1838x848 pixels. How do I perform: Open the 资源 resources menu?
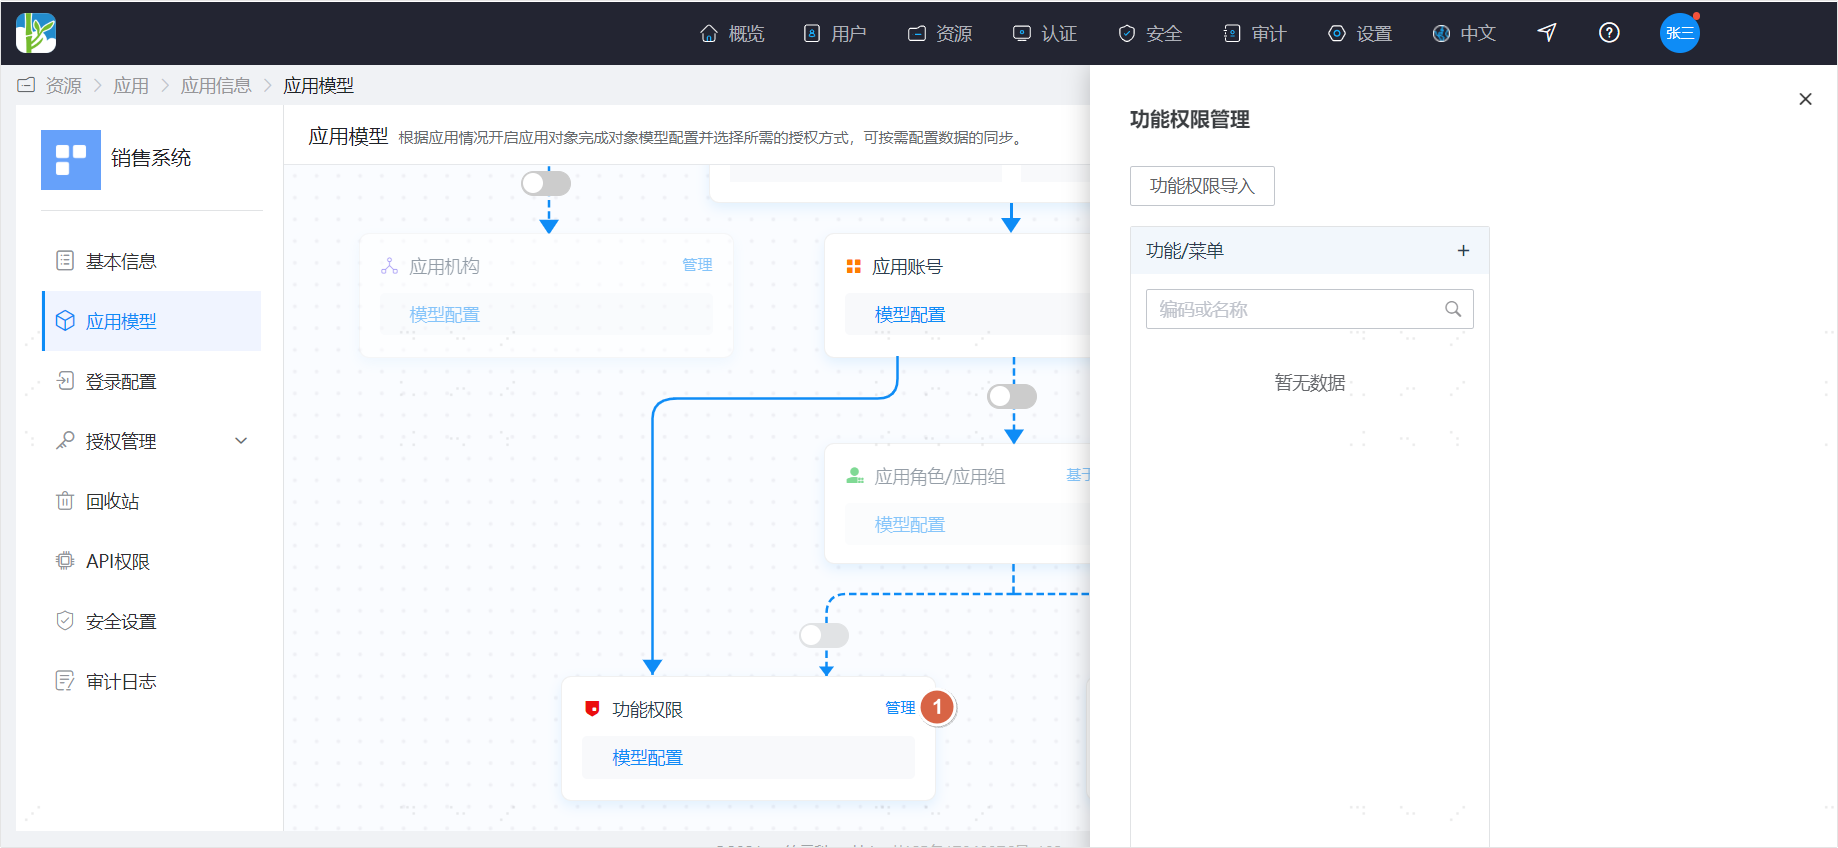point(940,33)
